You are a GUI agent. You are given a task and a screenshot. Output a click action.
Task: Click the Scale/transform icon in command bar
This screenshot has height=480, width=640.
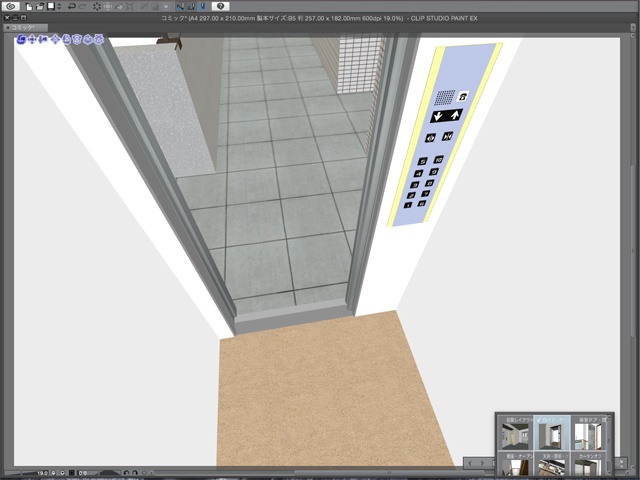108,6
